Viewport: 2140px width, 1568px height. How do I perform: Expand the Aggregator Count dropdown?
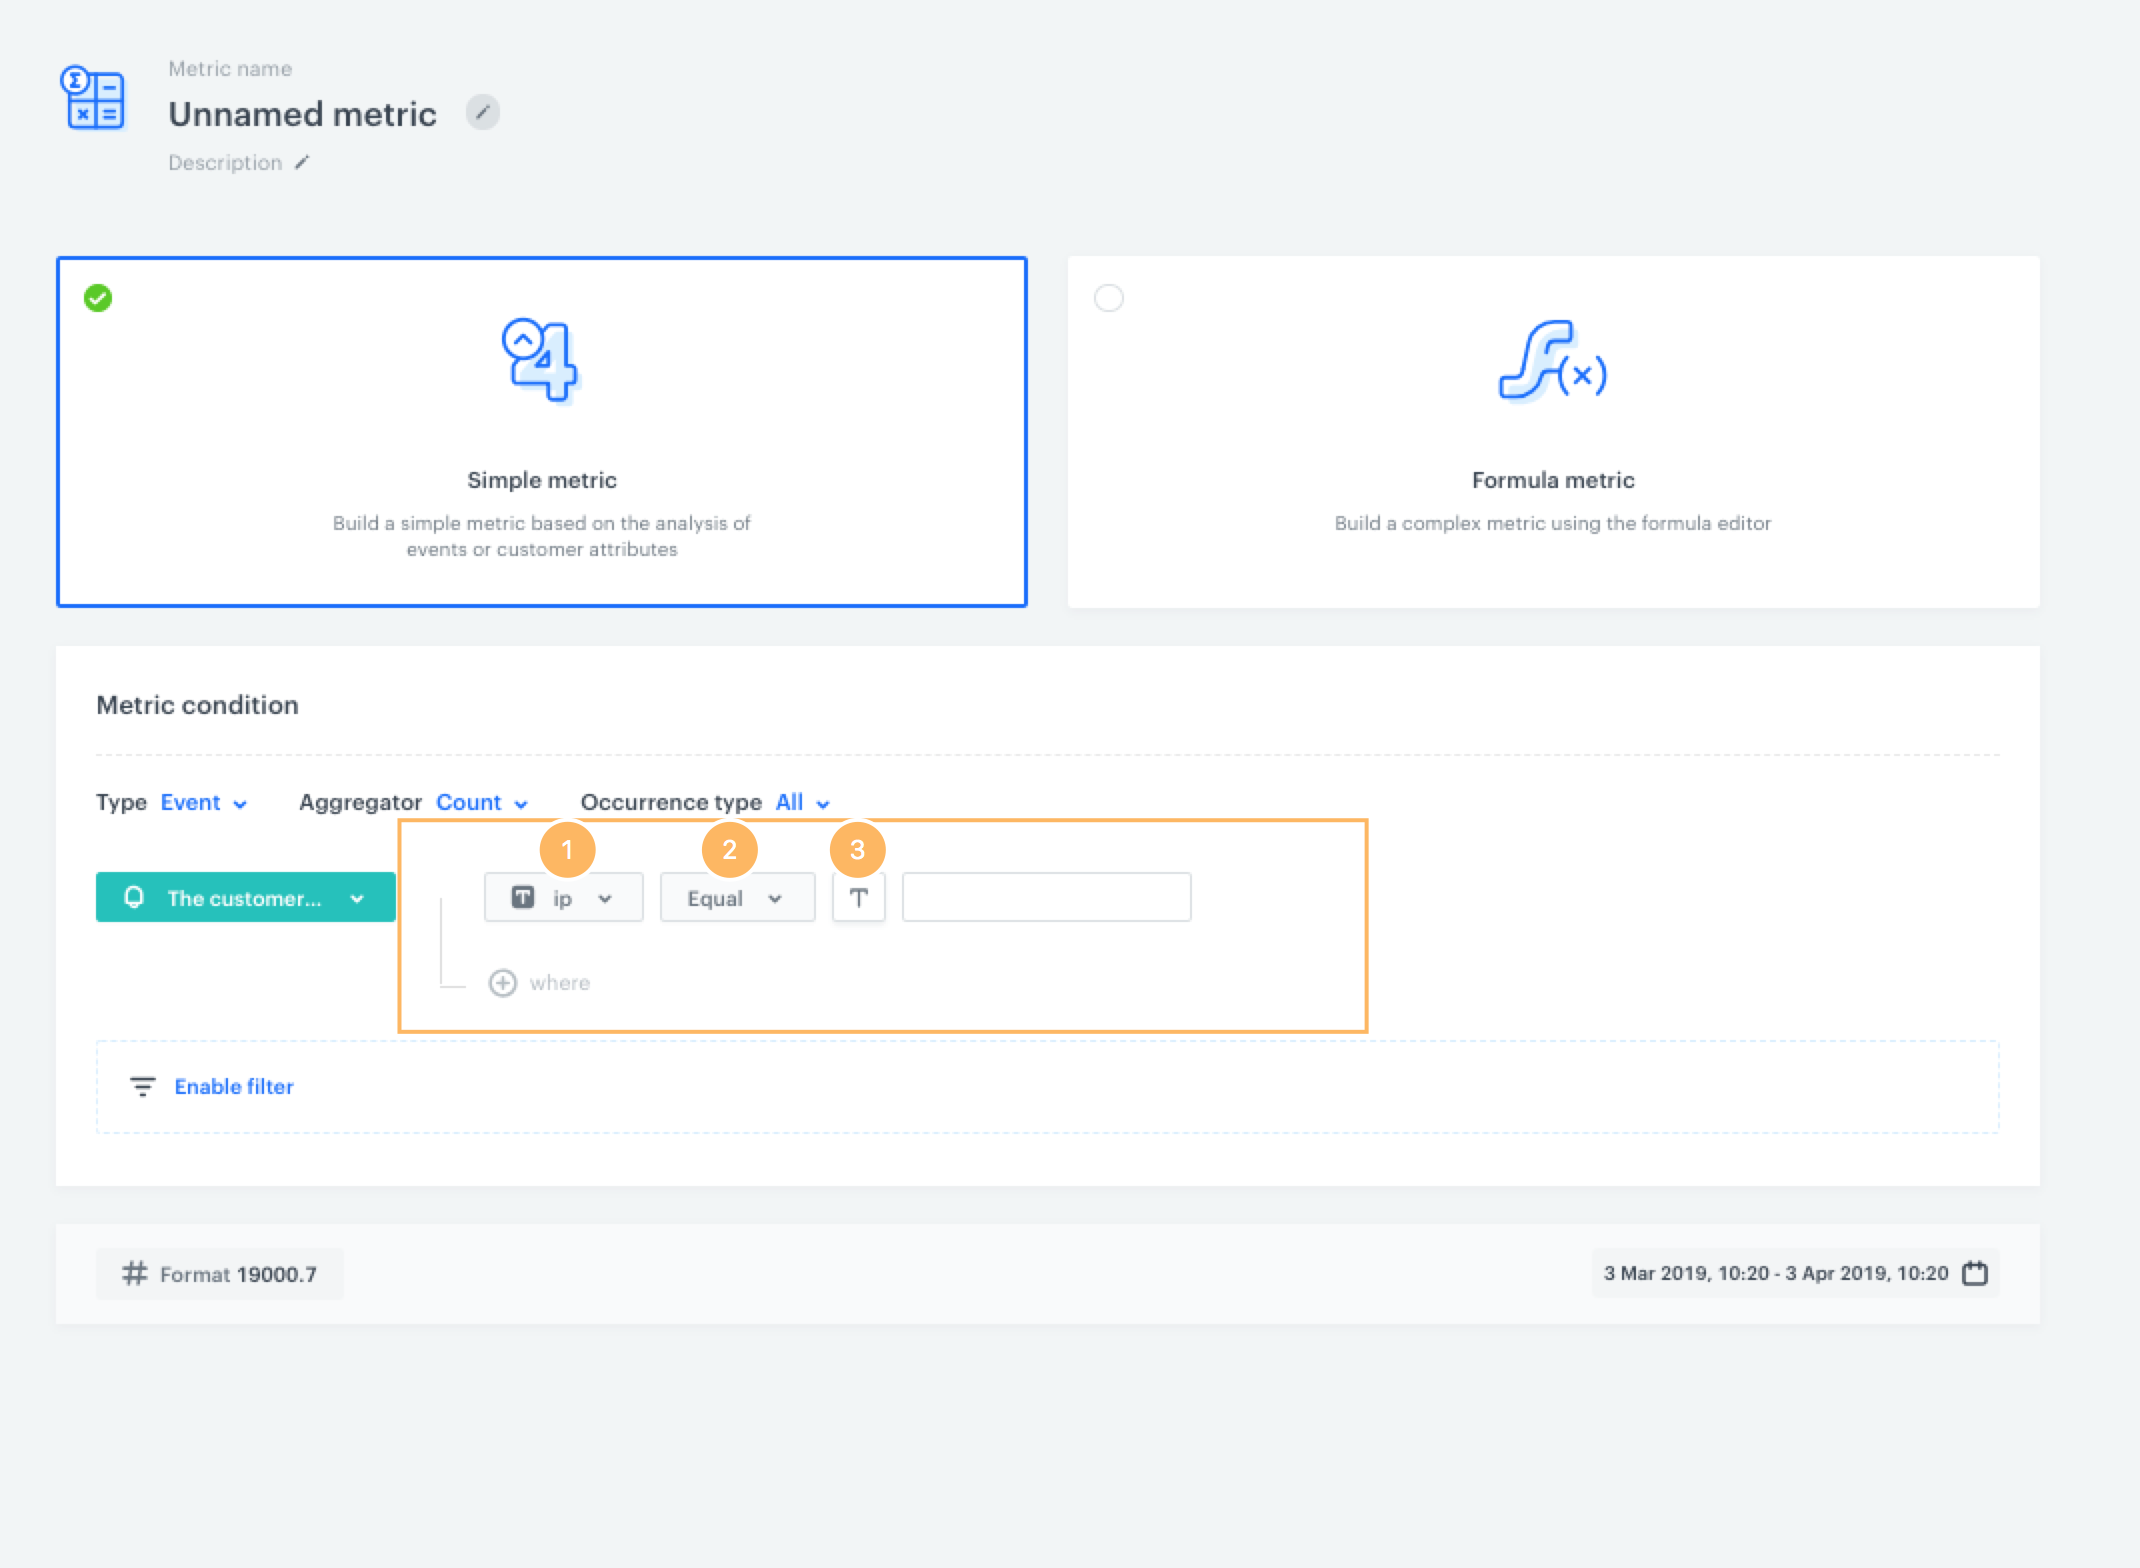click(481, 803)
